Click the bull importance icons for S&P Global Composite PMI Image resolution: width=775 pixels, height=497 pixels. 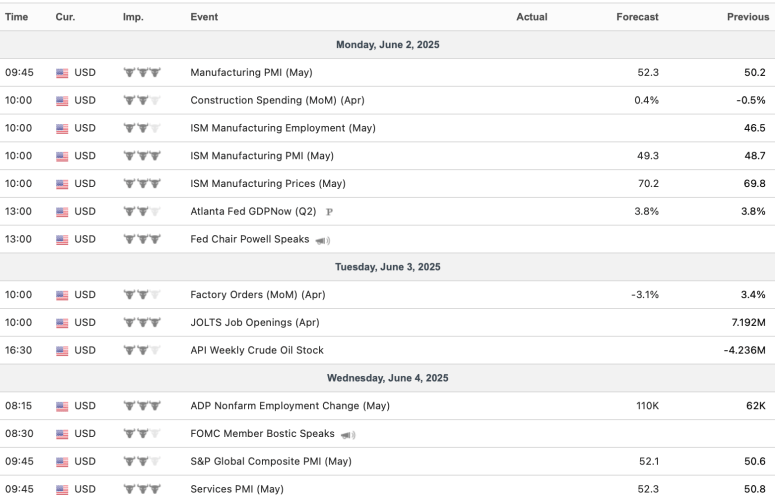(x=142, y=461)
